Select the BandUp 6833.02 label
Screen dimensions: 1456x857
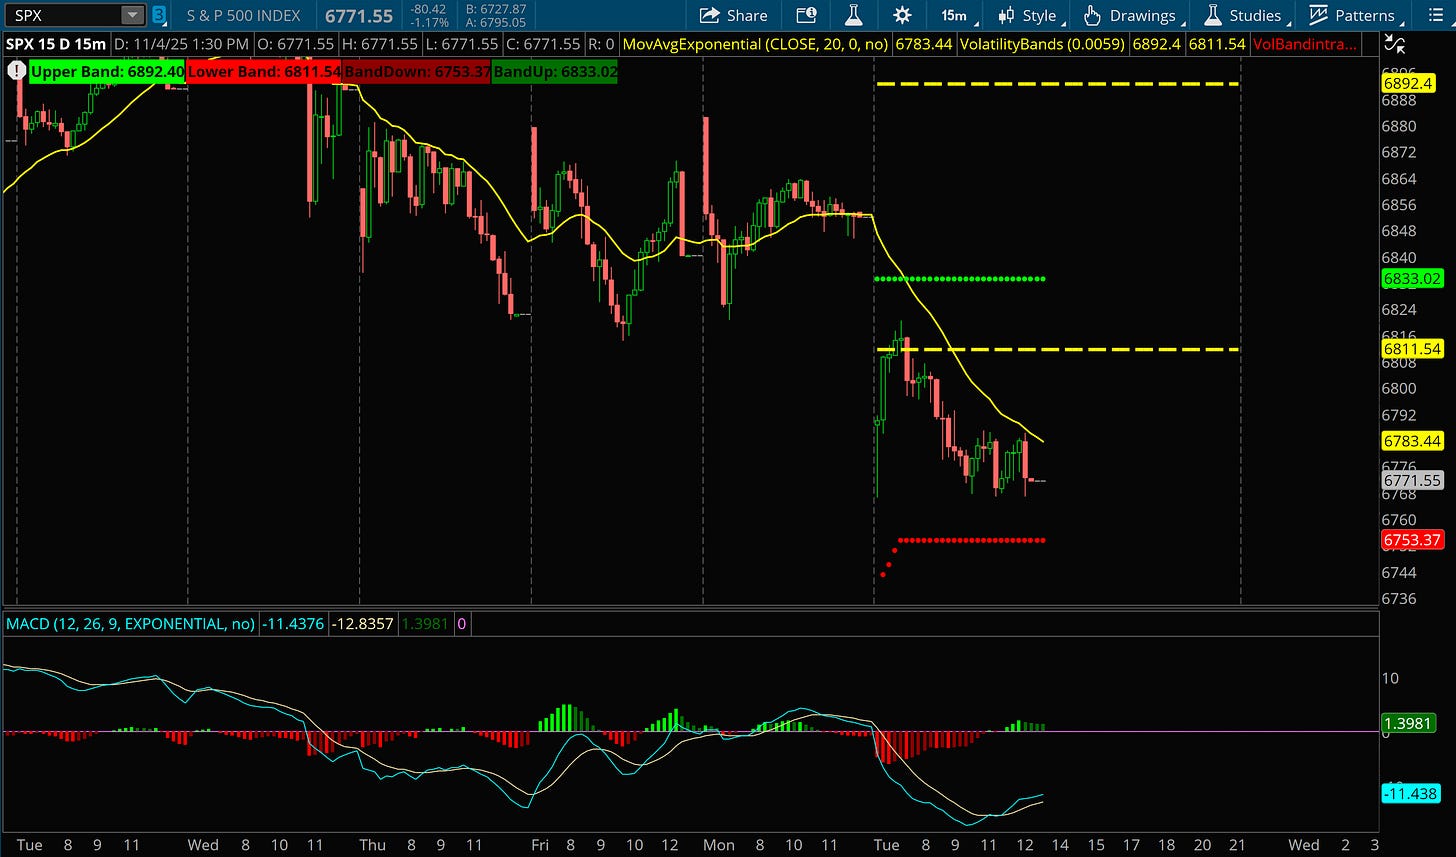(555, 72)
